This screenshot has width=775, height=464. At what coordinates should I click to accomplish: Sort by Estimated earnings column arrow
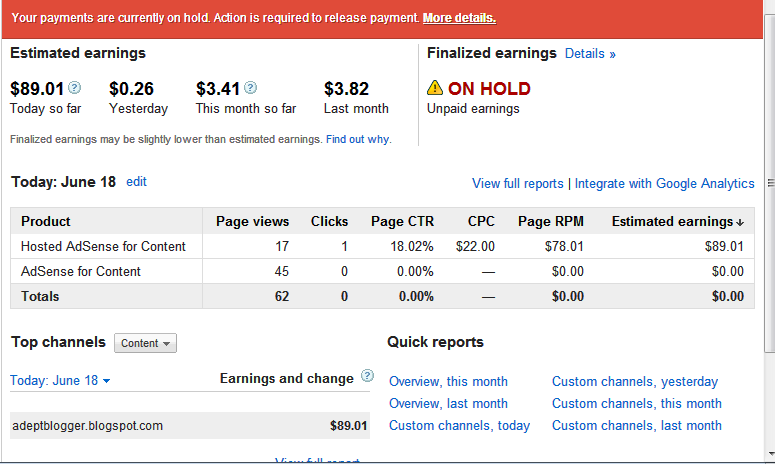click(x=740, y=222)
